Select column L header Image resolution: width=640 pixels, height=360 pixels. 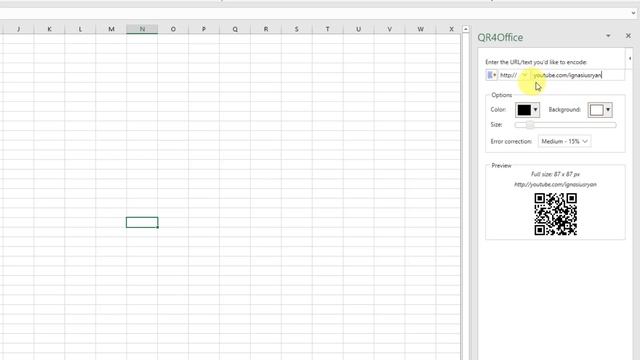point(80,29)
